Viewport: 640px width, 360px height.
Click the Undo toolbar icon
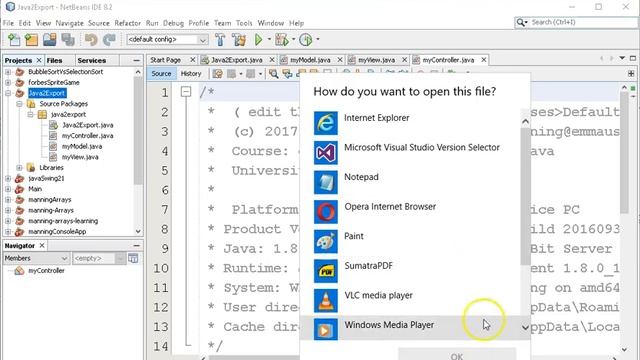click(x=91, y=40)
